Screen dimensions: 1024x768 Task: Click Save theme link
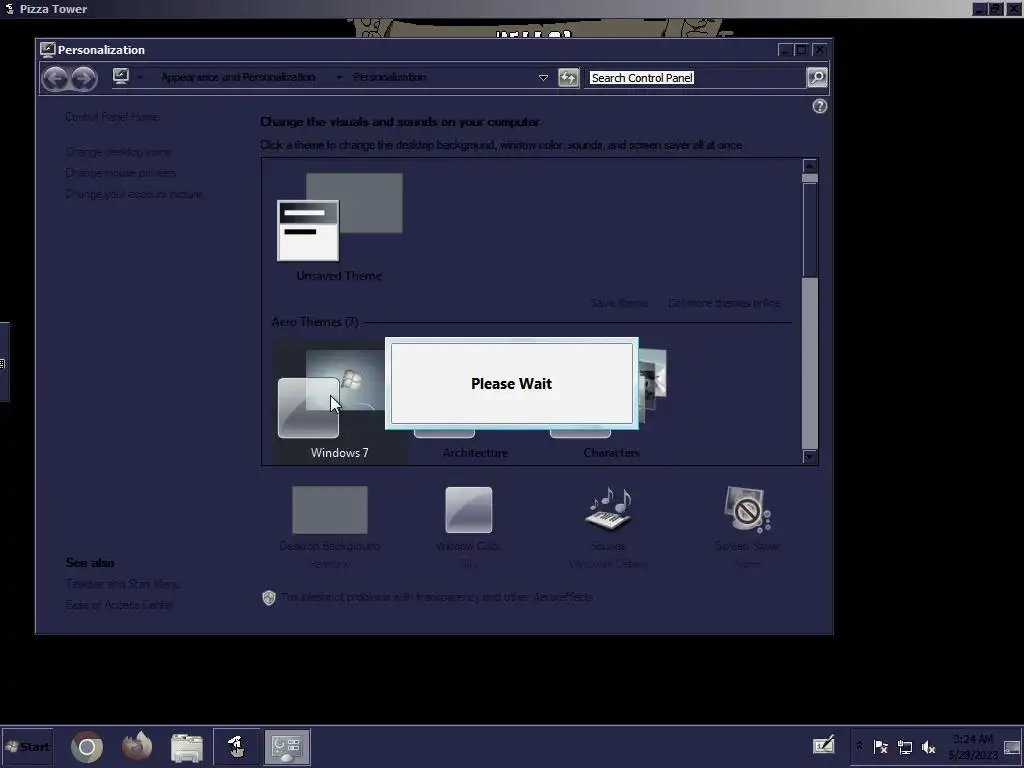coord(619,303)
